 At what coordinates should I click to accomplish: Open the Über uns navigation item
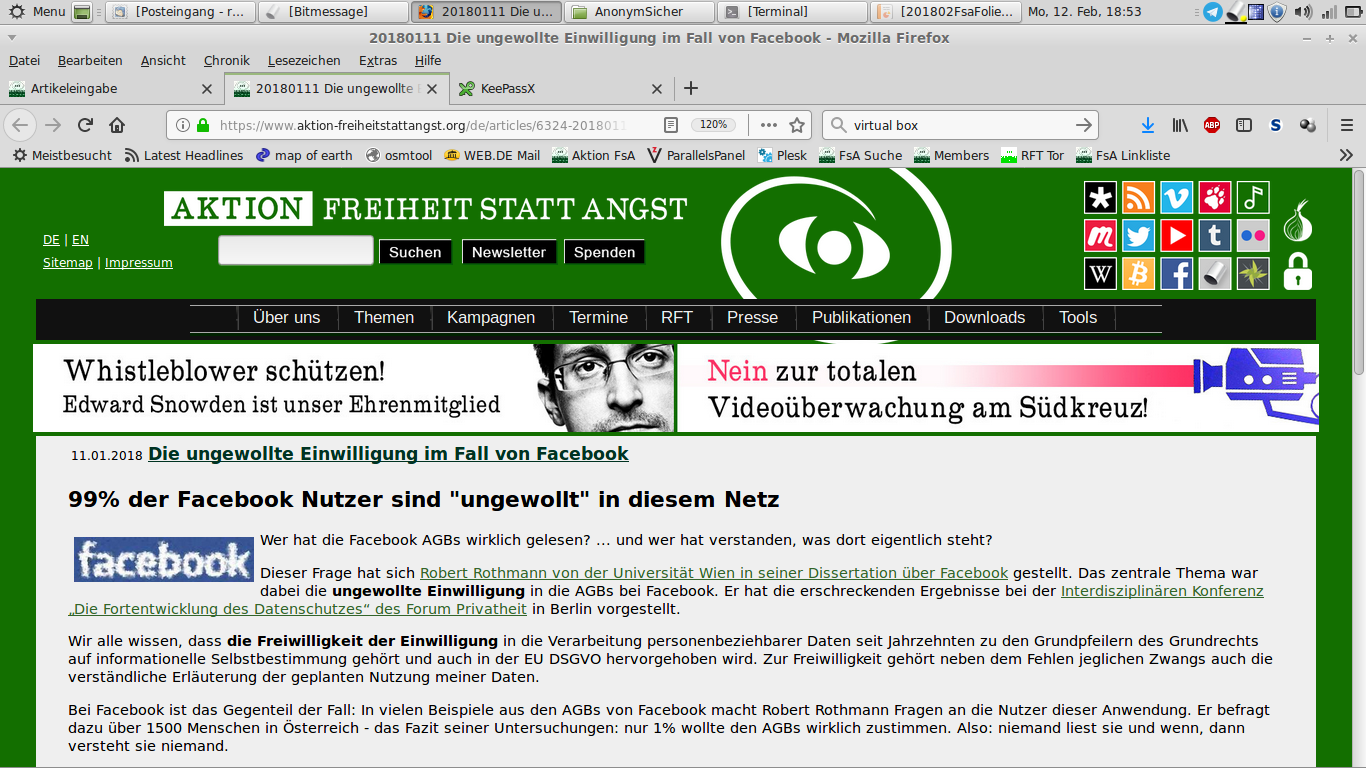(287, 317)
